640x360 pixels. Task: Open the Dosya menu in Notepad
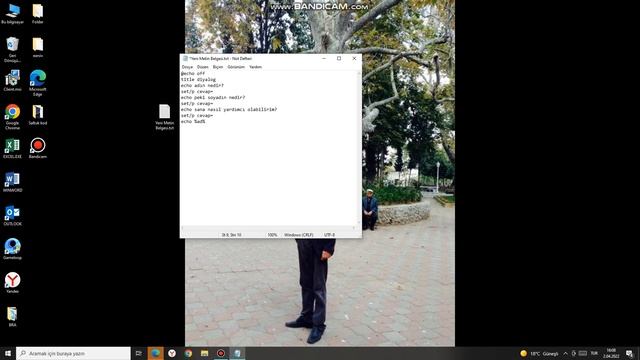(x=187, y=67)
